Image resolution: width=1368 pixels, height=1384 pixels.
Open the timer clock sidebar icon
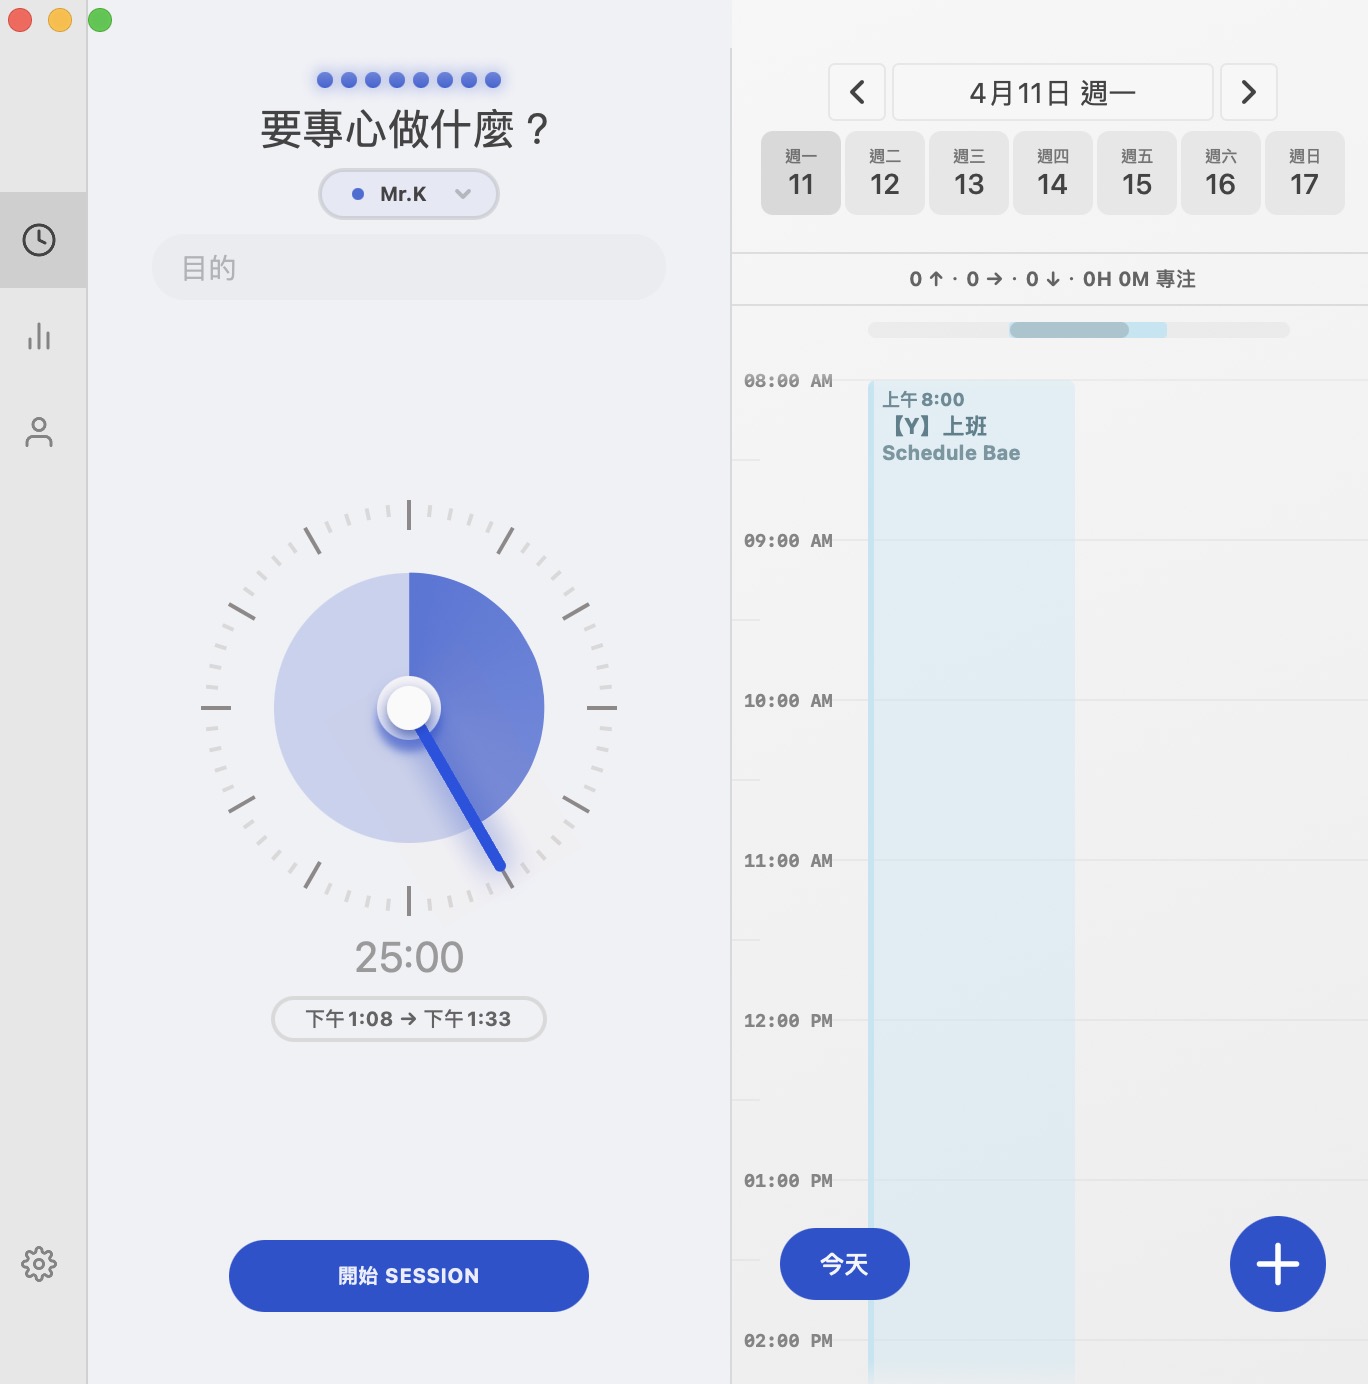(x=39, y=240)
